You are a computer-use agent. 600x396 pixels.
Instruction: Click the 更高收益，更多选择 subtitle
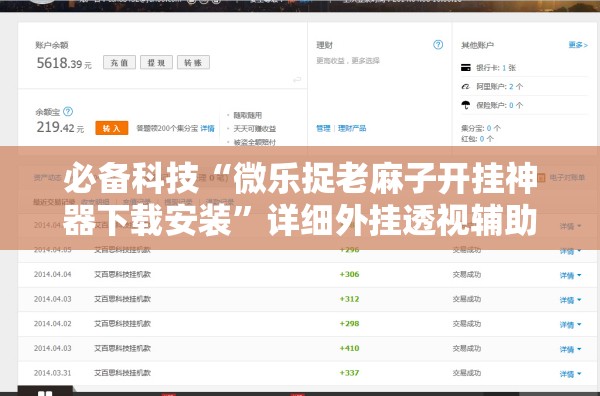coord(348,60)
